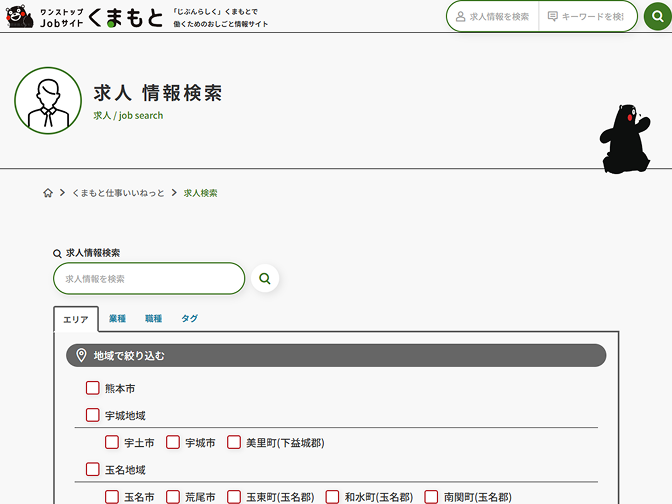Tick the 宇城市 checkbox
672x504 pixels.
173,442
